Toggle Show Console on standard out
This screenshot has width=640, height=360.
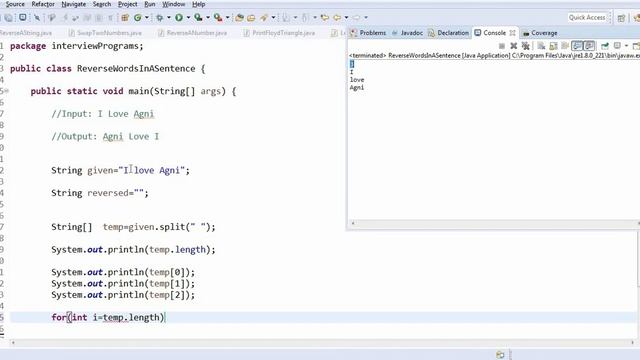pyautogui.click(x=577, y=46)
